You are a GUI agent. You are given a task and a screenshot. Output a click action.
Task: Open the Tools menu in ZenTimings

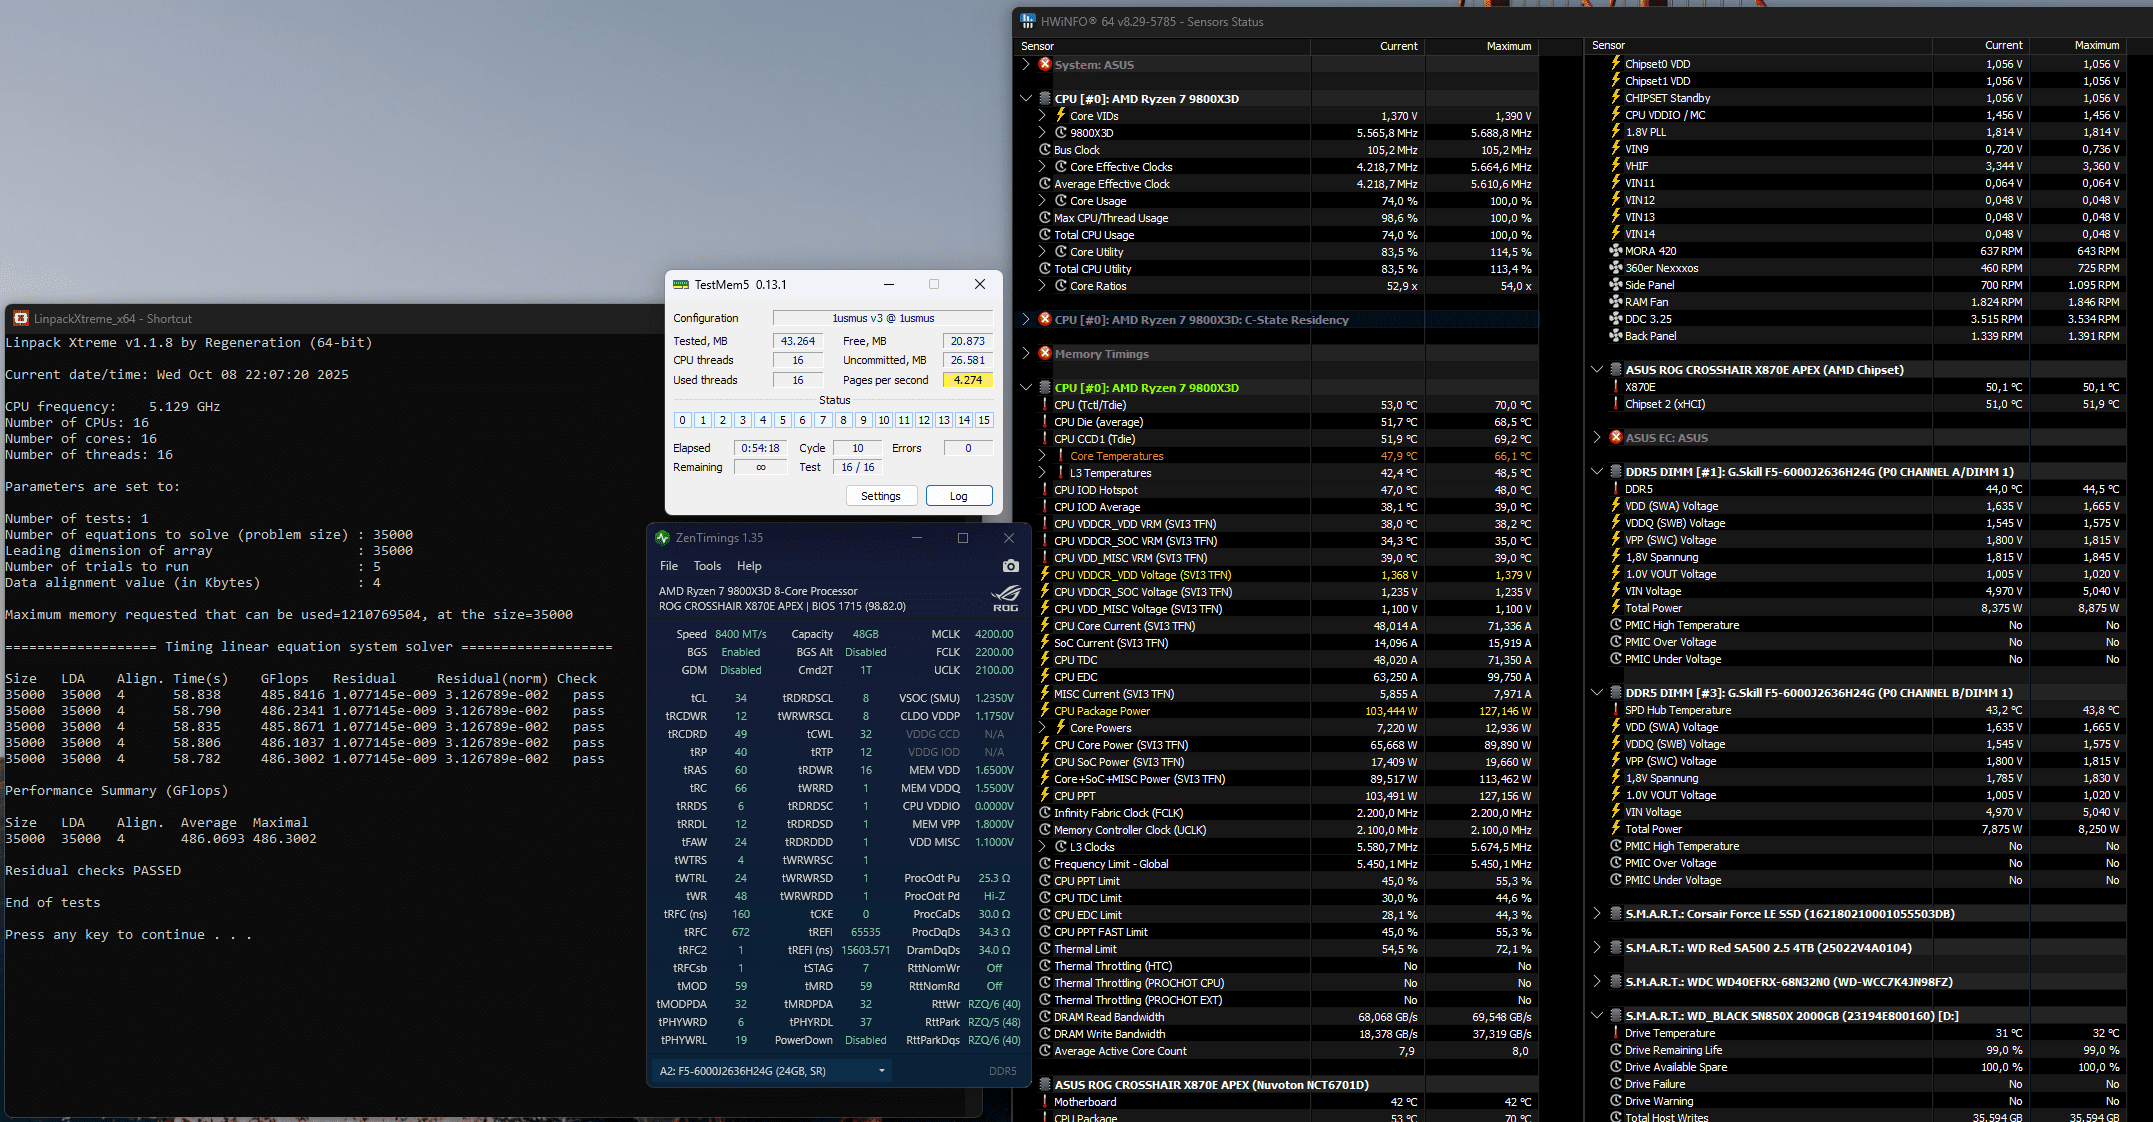707,566
